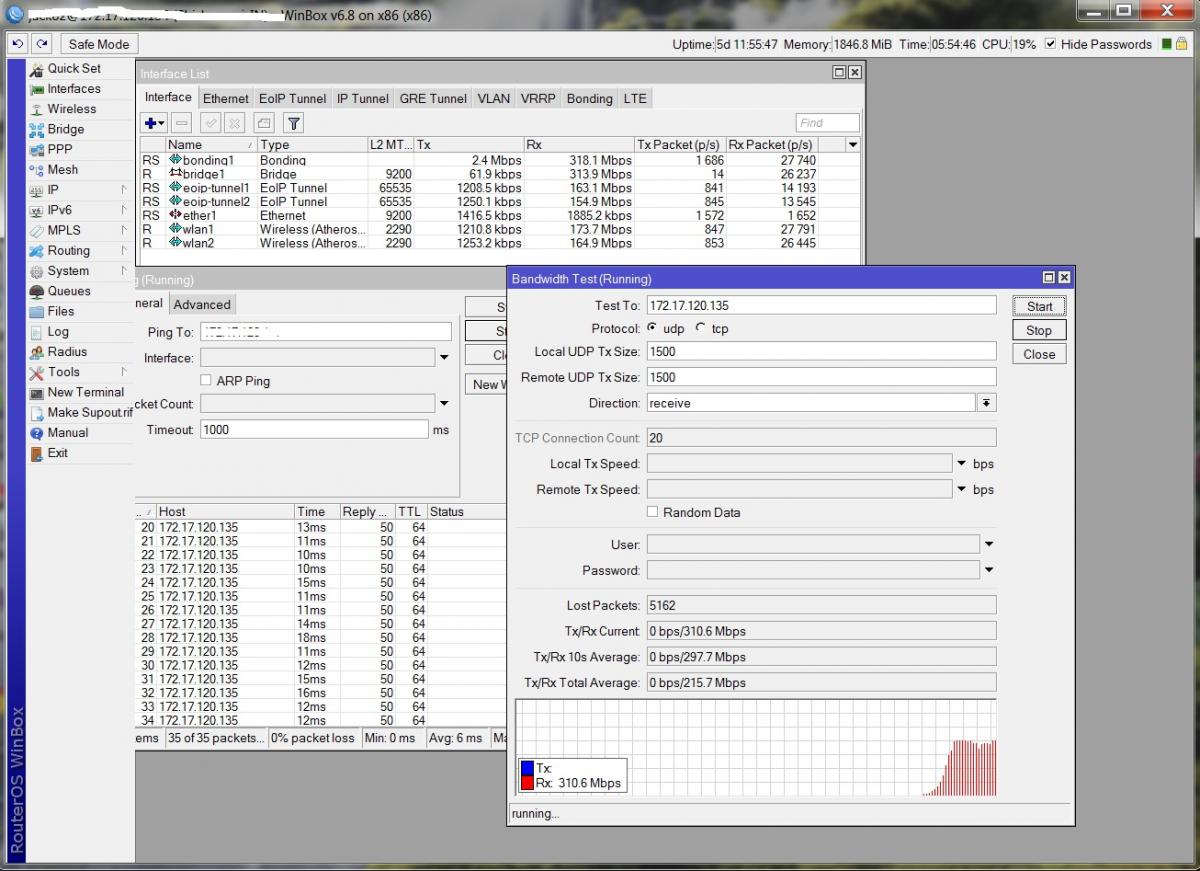Click the redo arrow icon in top toolbar
The height and width of the screenshot is (871, 1200).
pyautogui.click(x=41, y=44)
